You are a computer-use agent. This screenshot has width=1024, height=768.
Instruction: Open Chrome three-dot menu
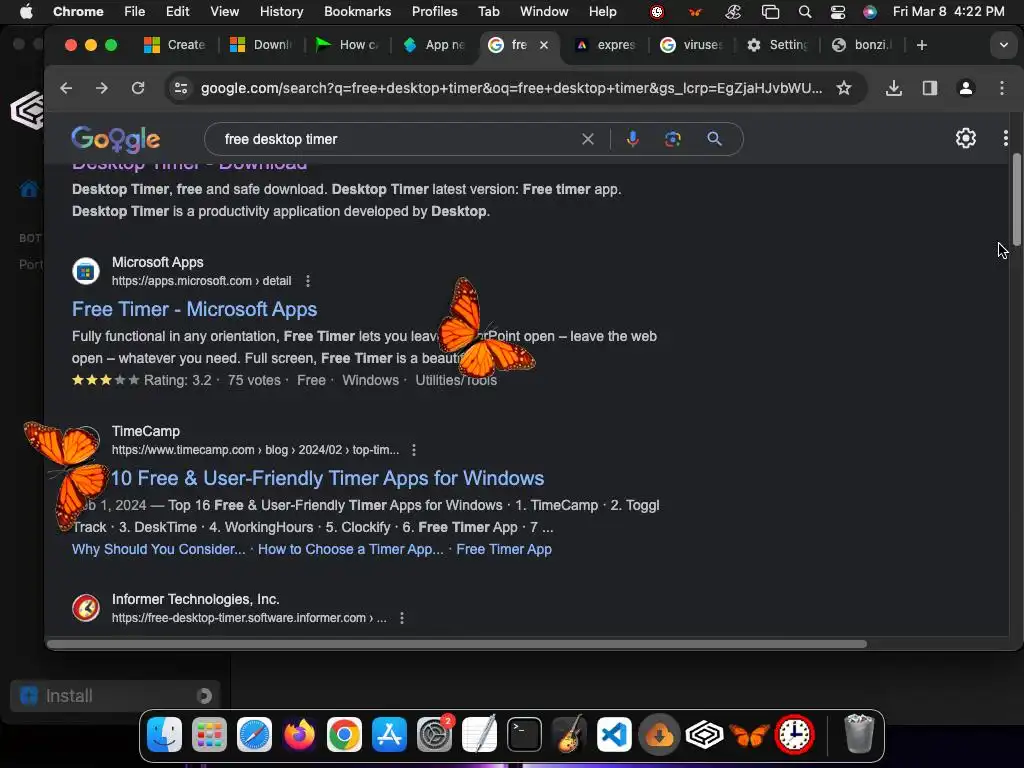tap(1002, 88)
